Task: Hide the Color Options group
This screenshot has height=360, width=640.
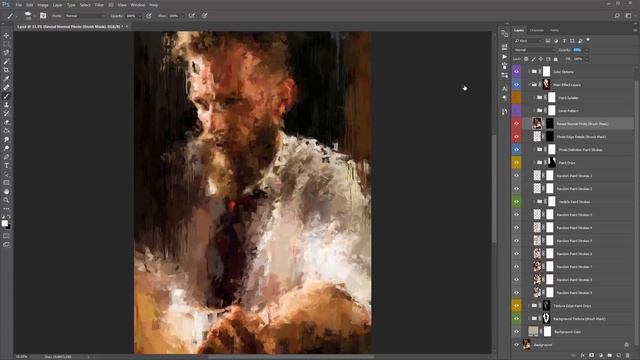Action: 516,71
